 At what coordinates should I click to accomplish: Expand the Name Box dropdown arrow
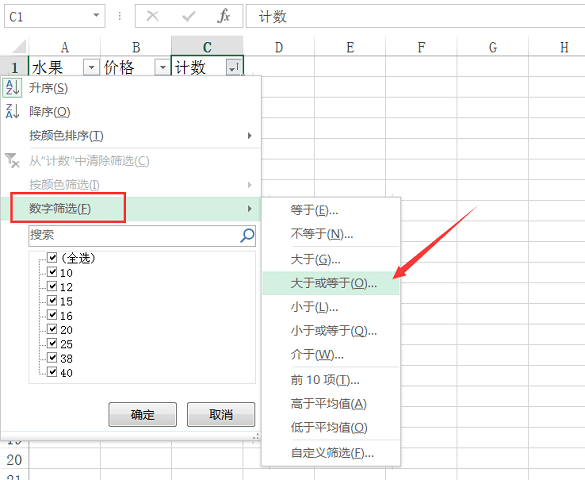click(x=96, y=15)
